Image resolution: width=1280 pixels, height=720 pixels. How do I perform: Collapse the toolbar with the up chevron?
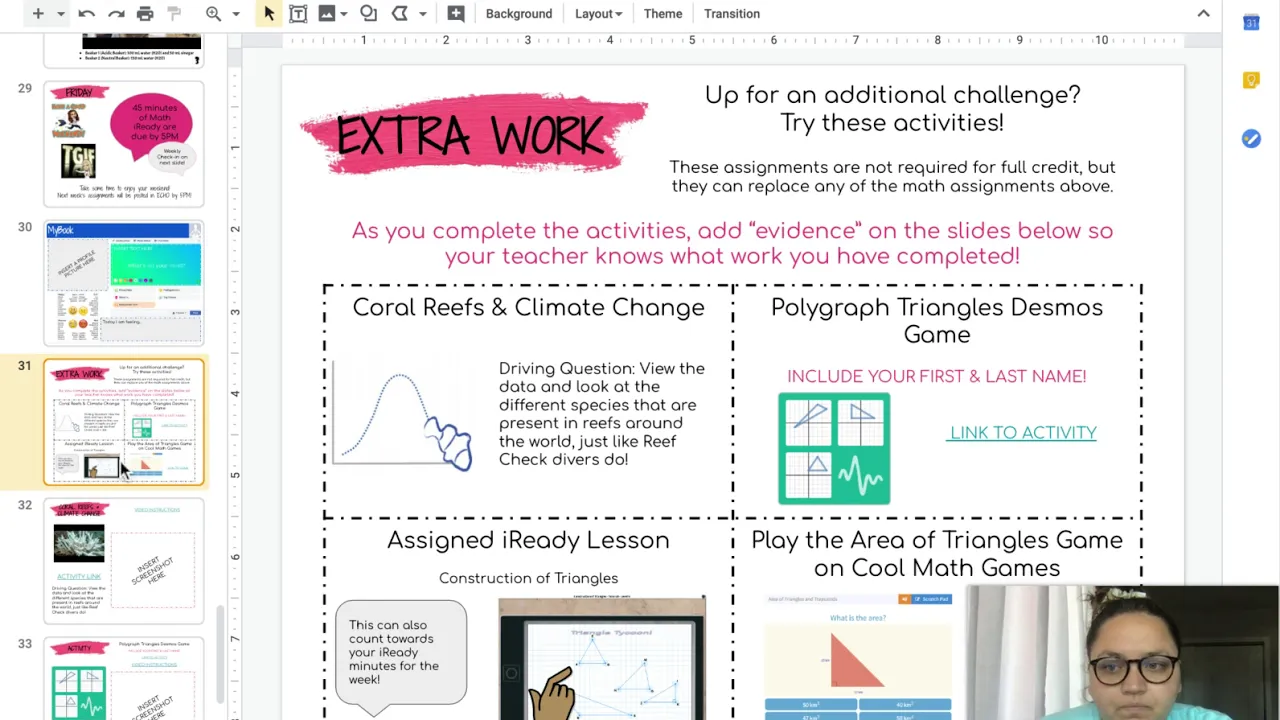tap(1203, 14)
